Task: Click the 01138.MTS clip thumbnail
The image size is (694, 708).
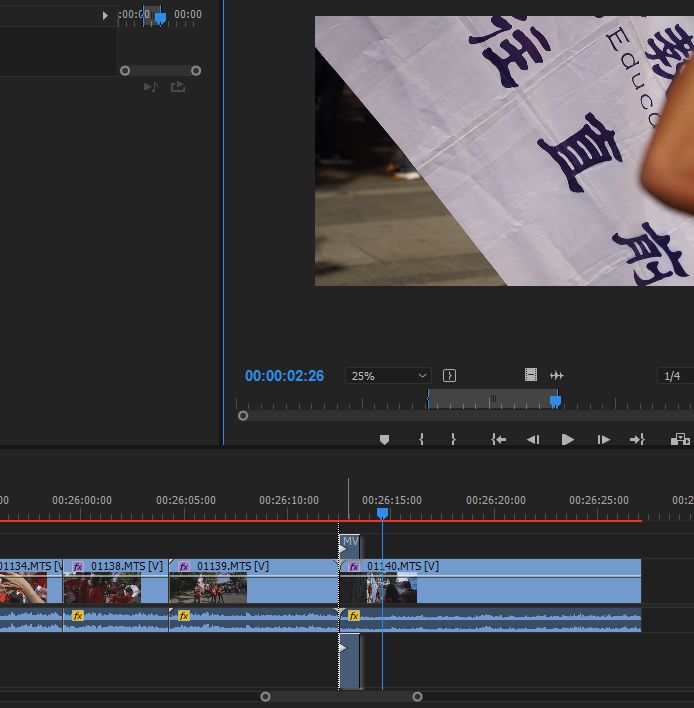Action: pos(102,588)
